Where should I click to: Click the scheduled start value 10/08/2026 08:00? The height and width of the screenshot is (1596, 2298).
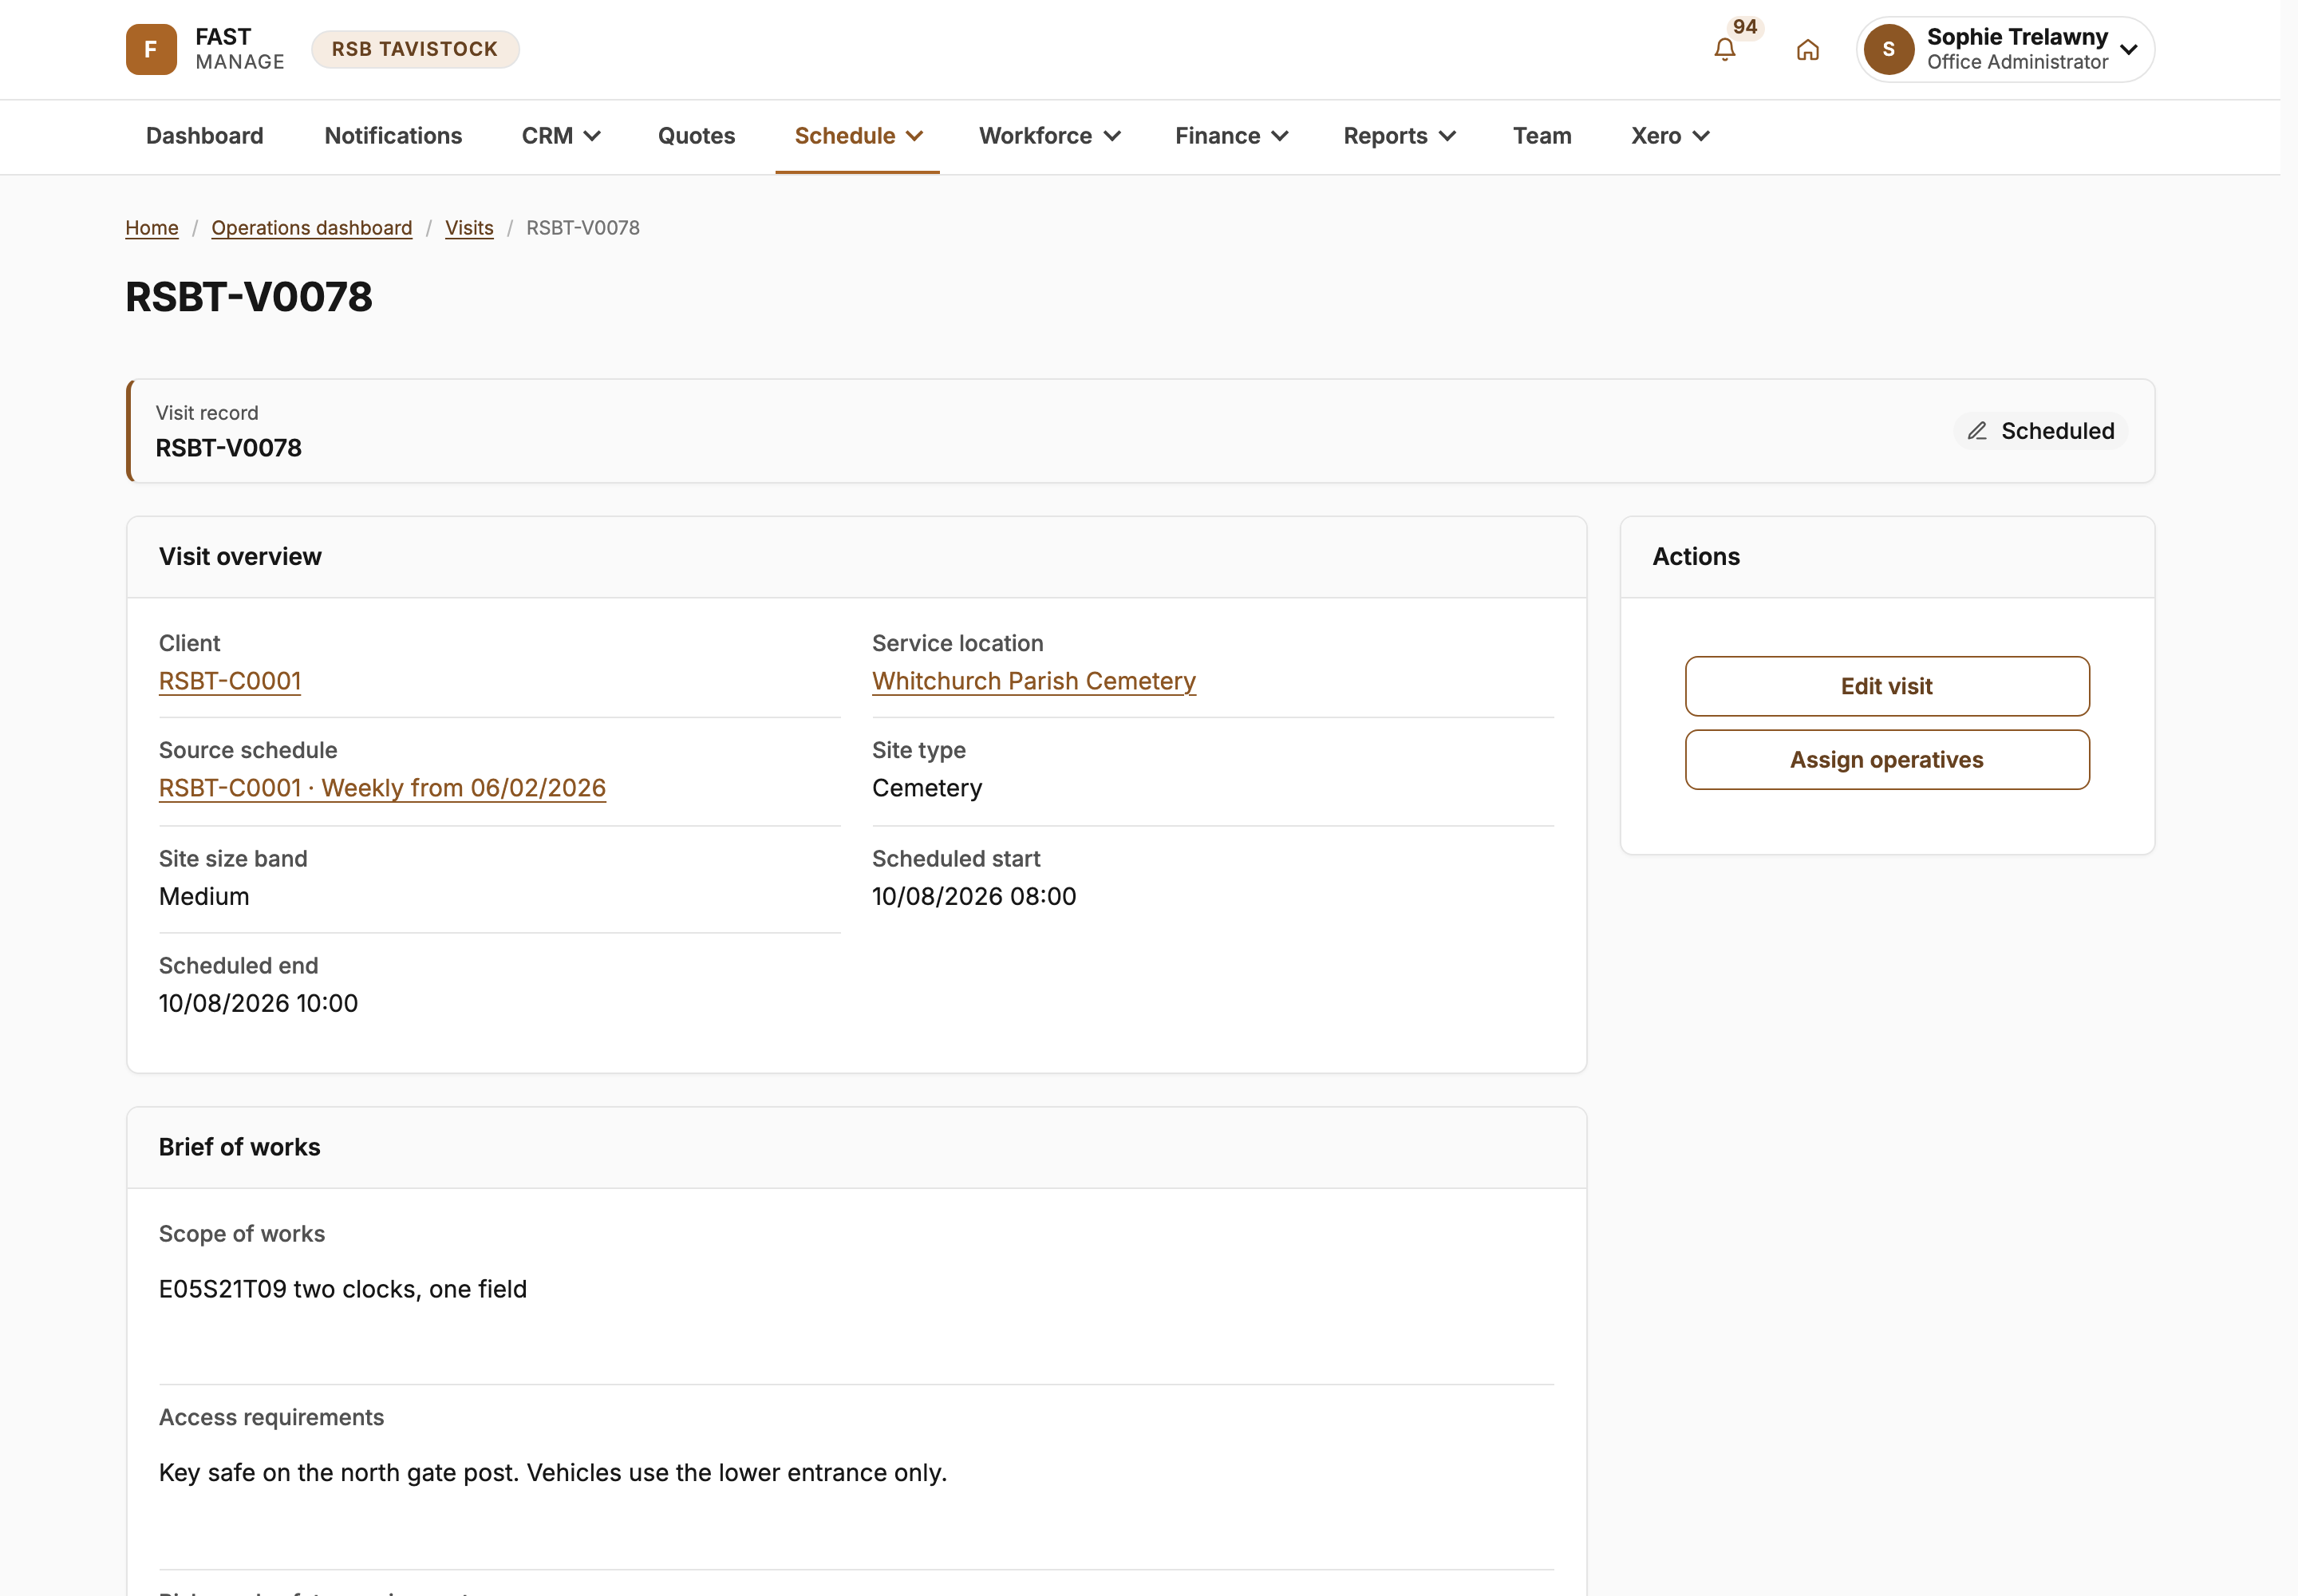click(x=974, y=896)
